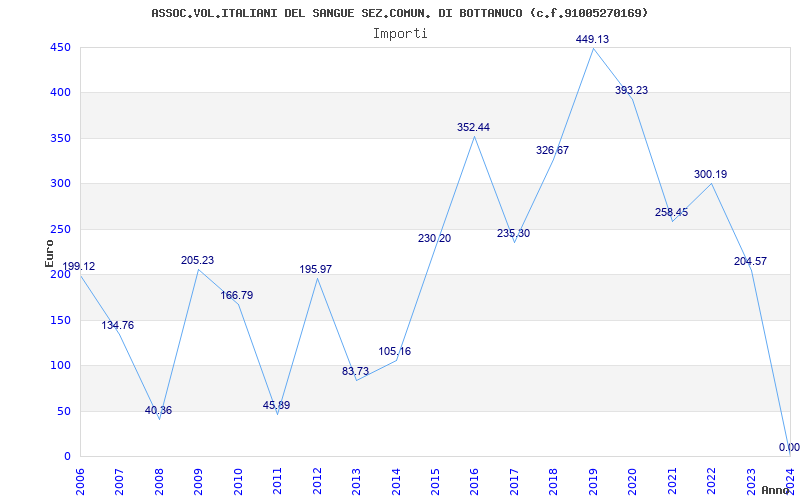Screen dimensions: 800x500
Task: Click the Euro y-axis label
Action: point(49,253)
